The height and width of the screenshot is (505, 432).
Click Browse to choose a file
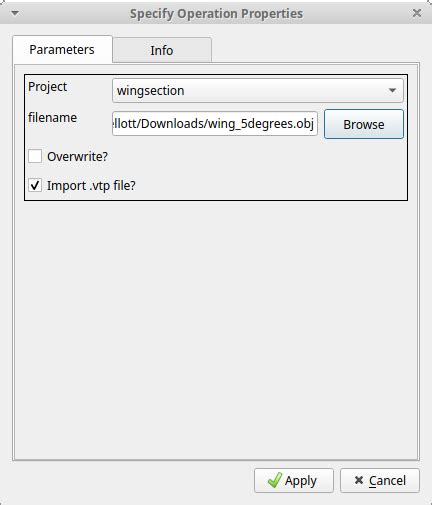click(x=364, y=124)
